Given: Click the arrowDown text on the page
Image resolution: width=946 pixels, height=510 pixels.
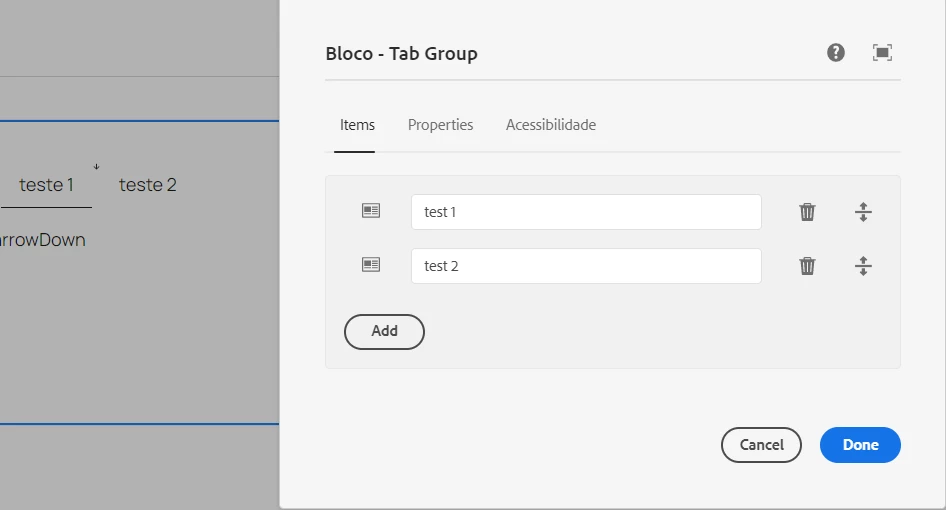Looking at the screenshot, I should [x=43, y=240].
